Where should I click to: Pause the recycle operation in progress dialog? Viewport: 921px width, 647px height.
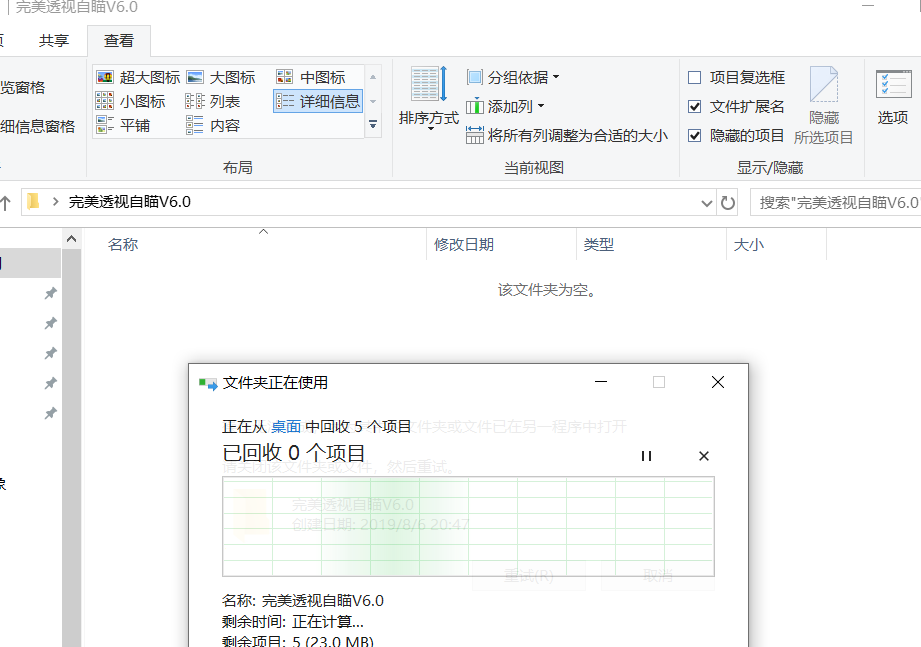point(646,456)
